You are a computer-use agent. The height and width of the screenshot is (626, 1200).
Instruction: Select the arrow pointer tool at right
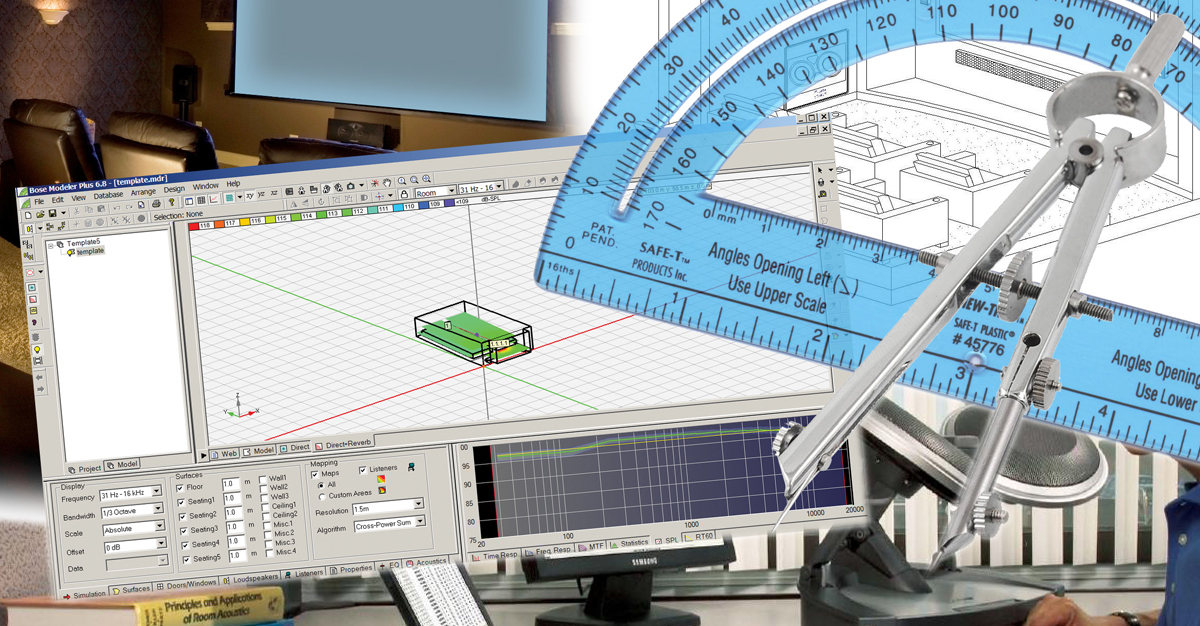(820, 171)
